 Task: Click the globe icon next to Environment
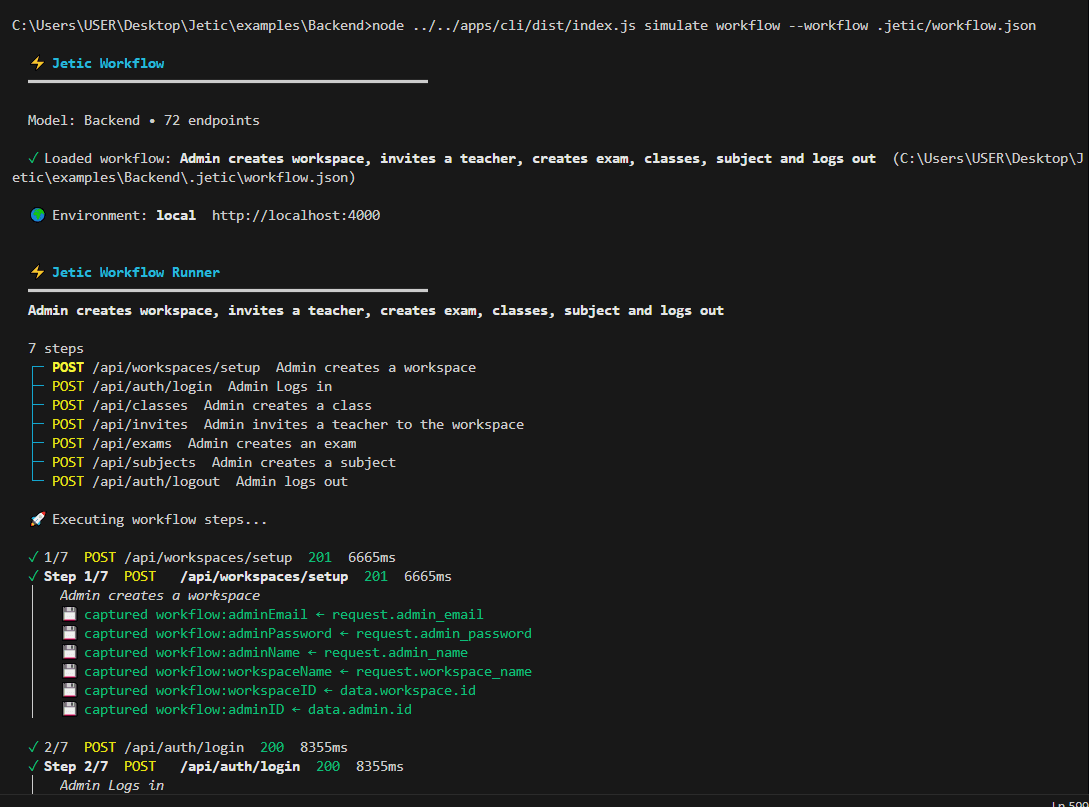click(x=38, y=215)
